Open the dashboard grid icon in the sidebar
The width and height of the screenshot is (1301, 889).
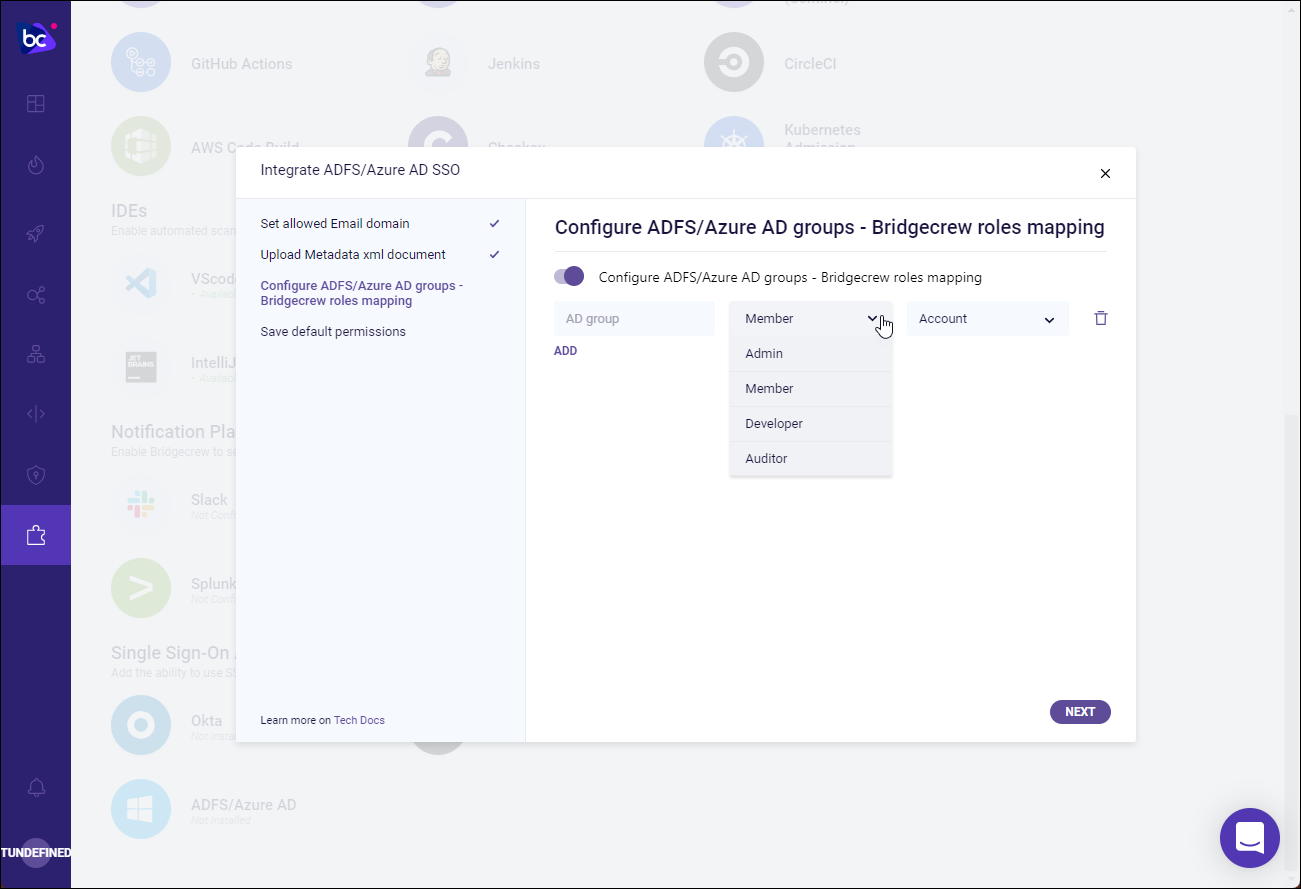point(36,104)
